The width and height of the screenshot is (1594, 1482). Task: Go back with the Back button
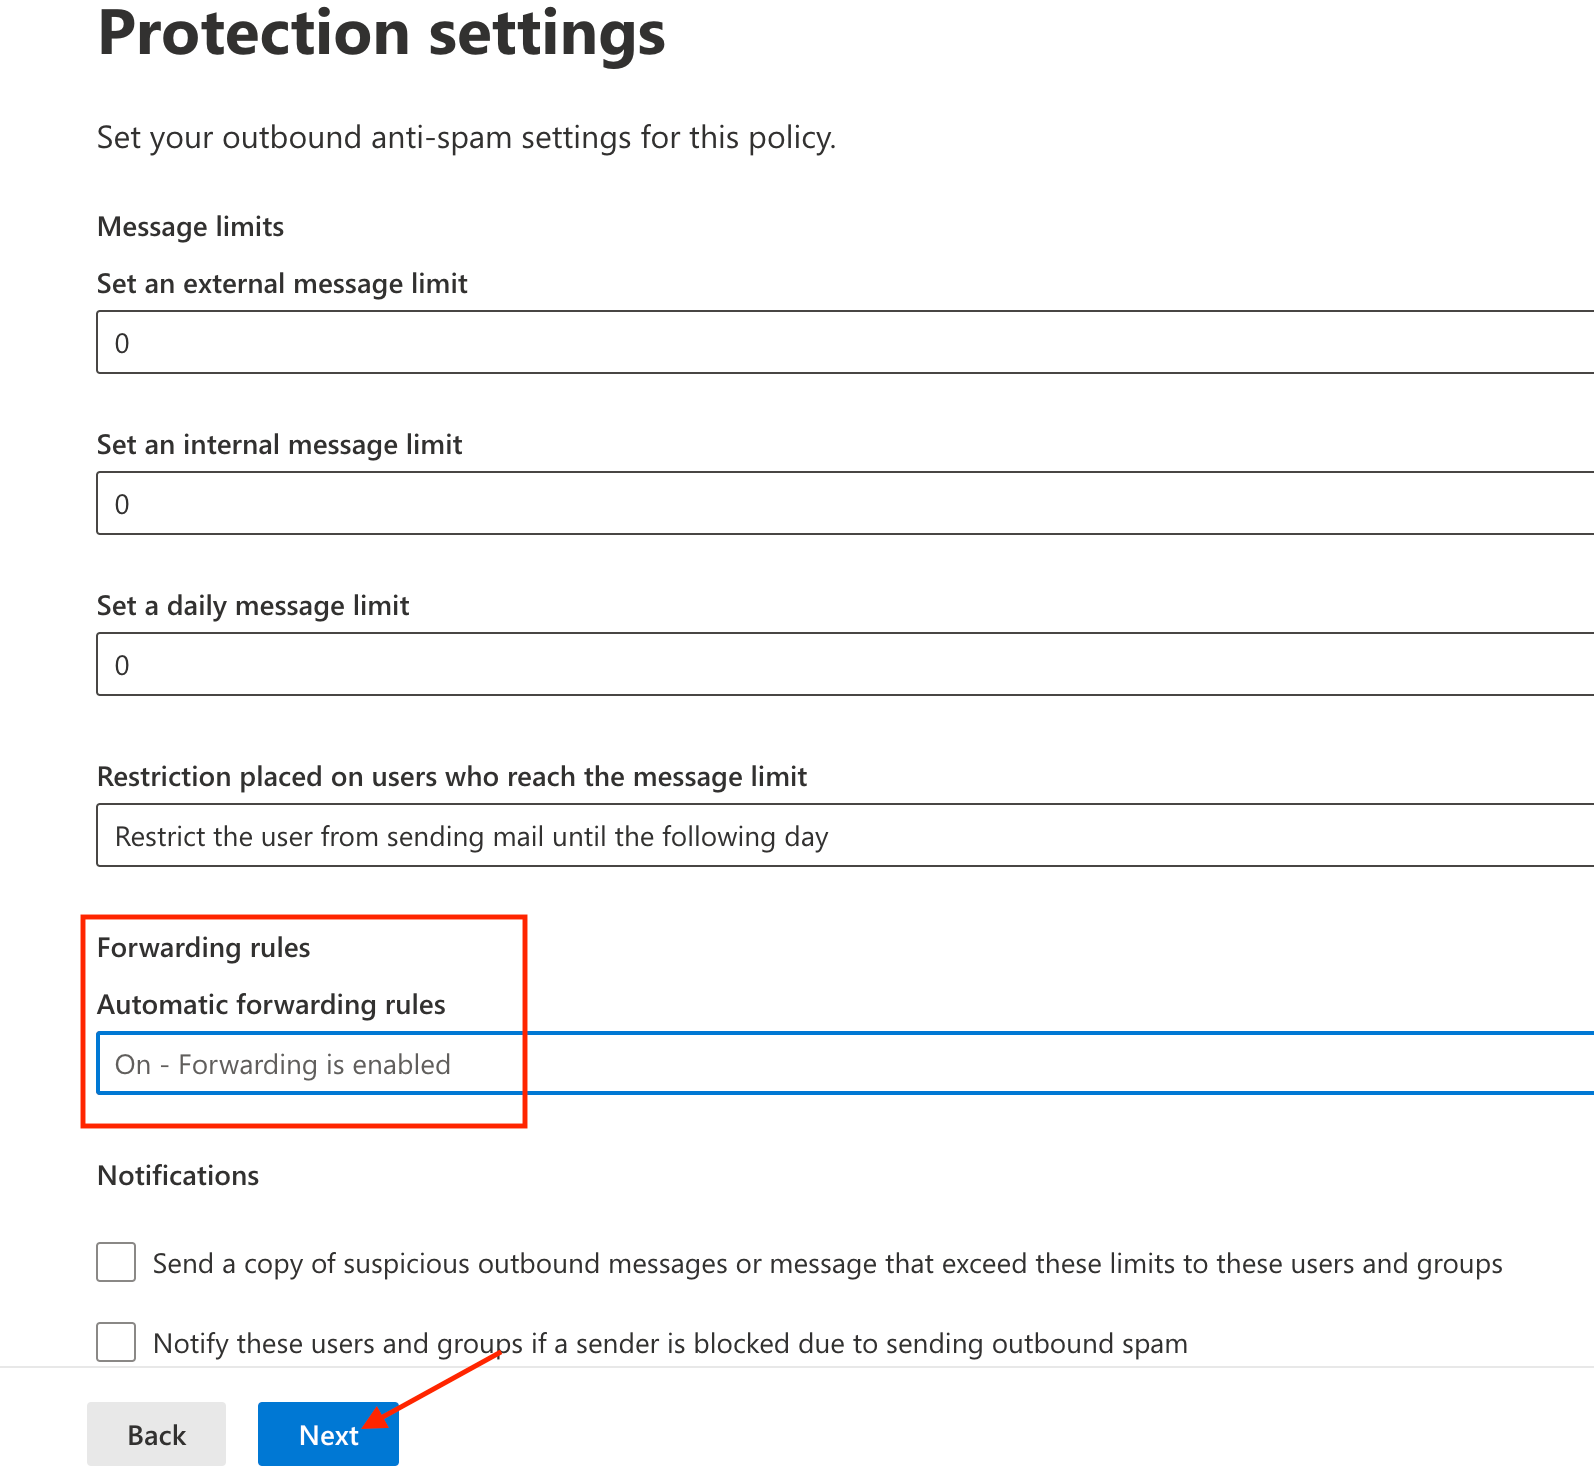(156, 1435)
